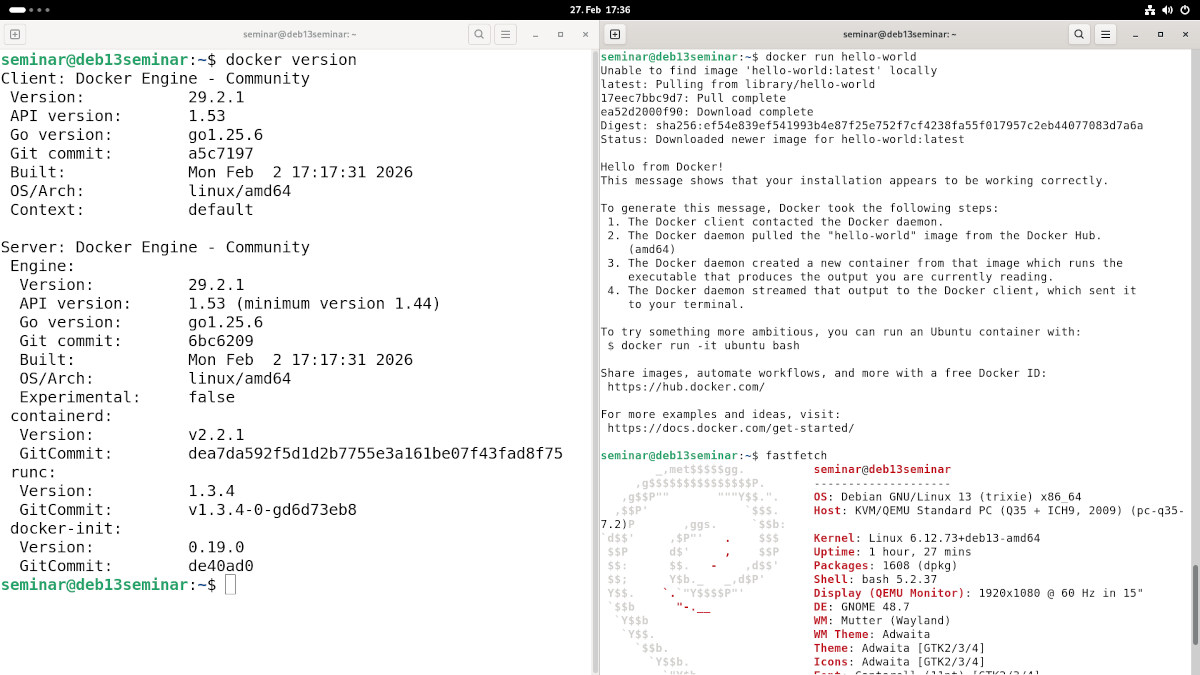Open the Activities overview from top bar
The image size is (1200, 675).
pyautogui.click(x=30, y=9)
